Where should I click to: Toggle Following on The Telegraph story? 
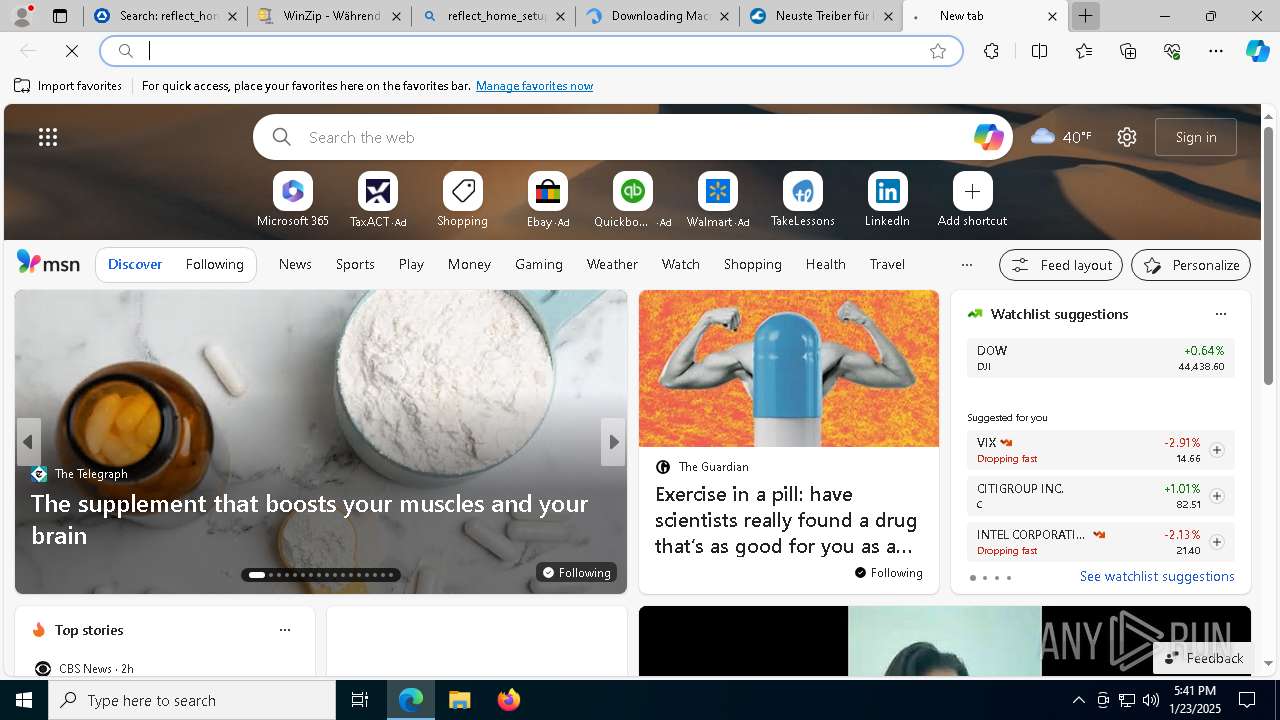[576, 572]
